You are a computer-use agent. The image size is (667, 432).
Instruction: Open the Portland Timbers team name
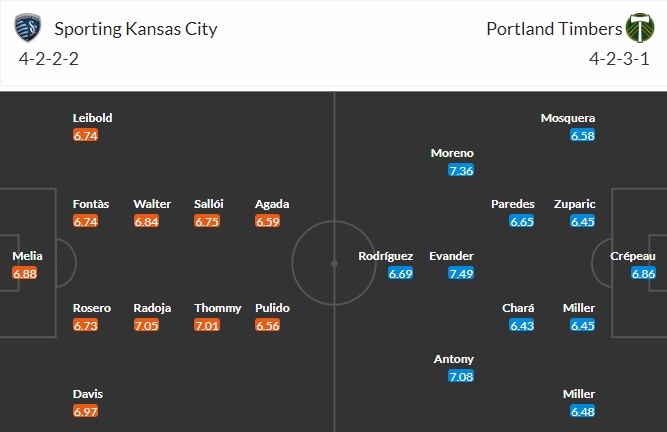(550, 28)
